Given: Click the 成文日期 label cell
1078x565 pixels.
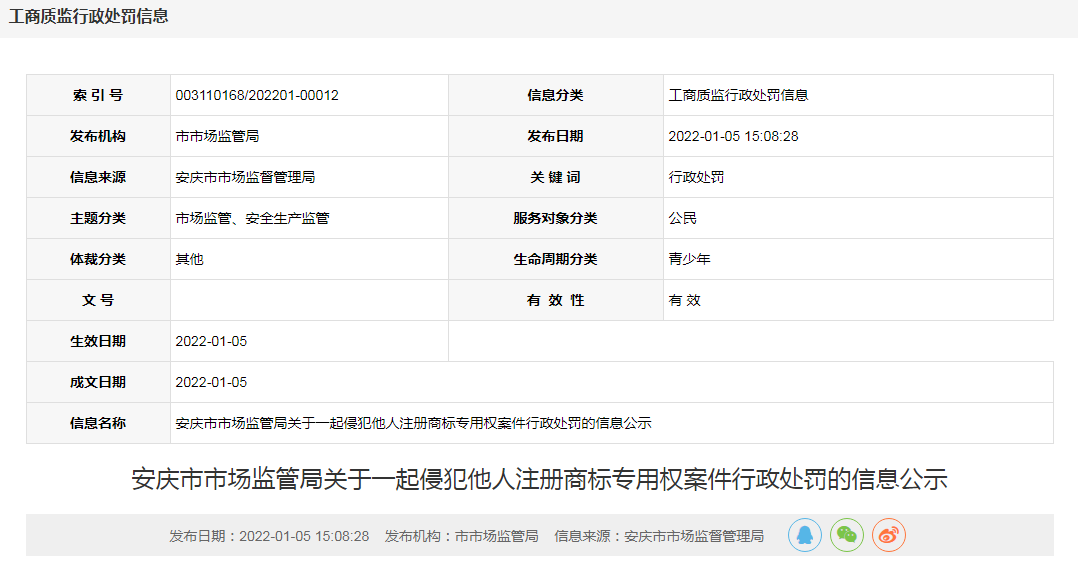Looking at the screenshot, I should pos(98,382).
